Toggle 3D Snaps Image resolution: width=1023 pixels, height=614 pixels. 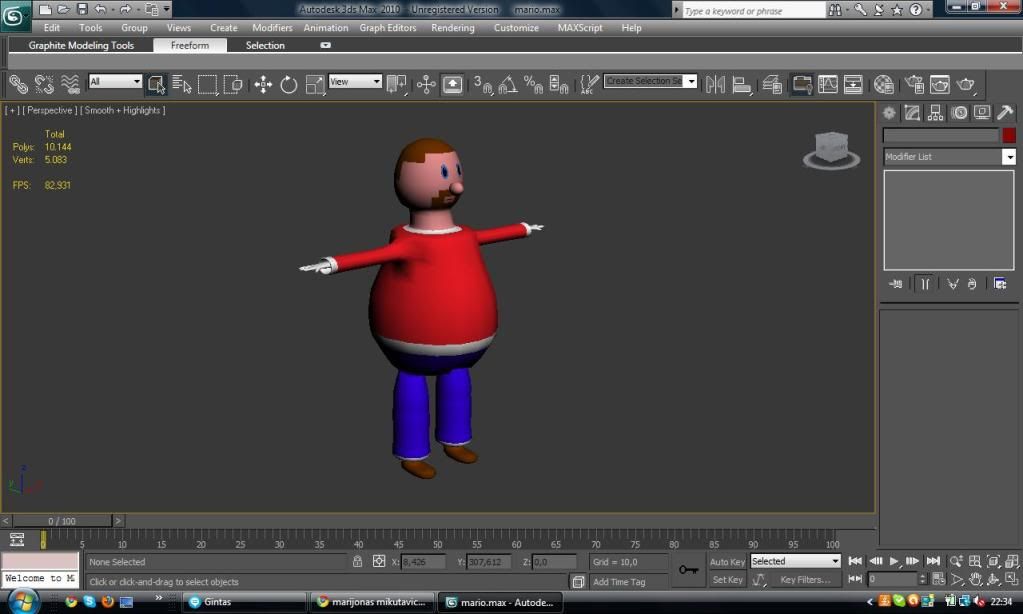click(483, 84)
